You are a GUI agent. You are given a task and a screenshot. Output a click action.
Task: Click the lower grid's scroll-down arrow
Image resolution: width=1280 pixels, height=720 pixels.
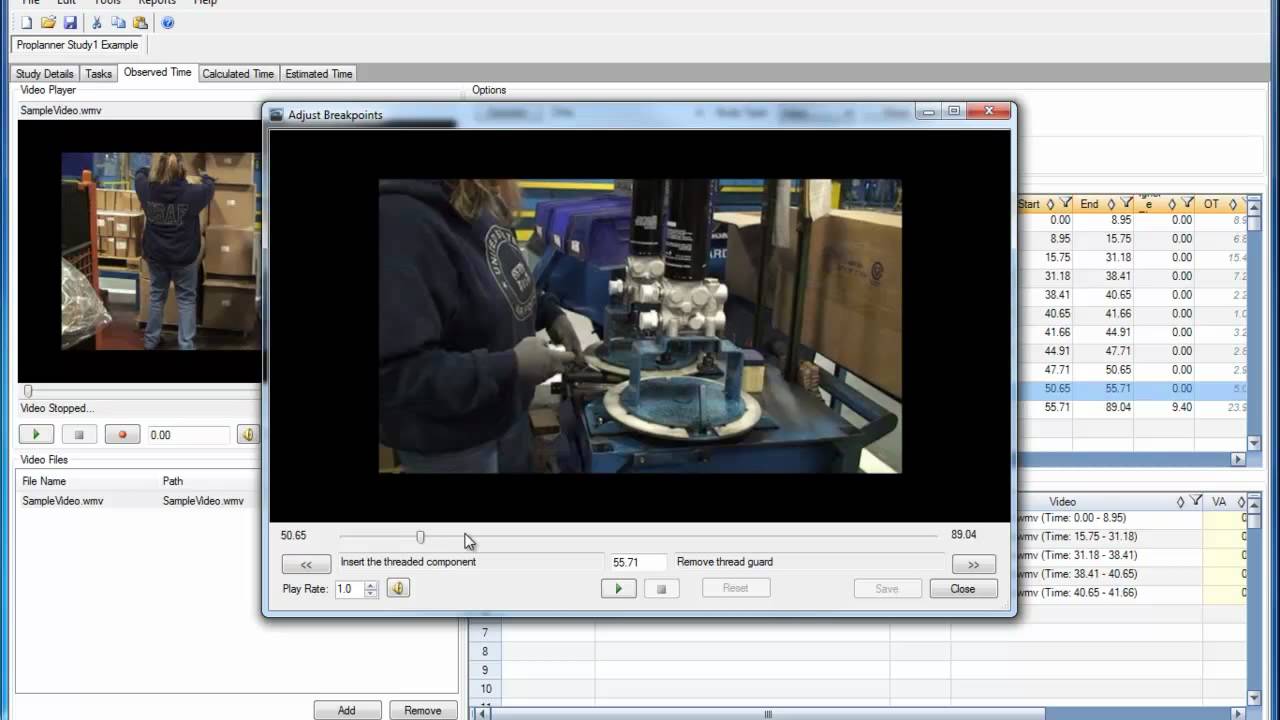click(1254, 697)
